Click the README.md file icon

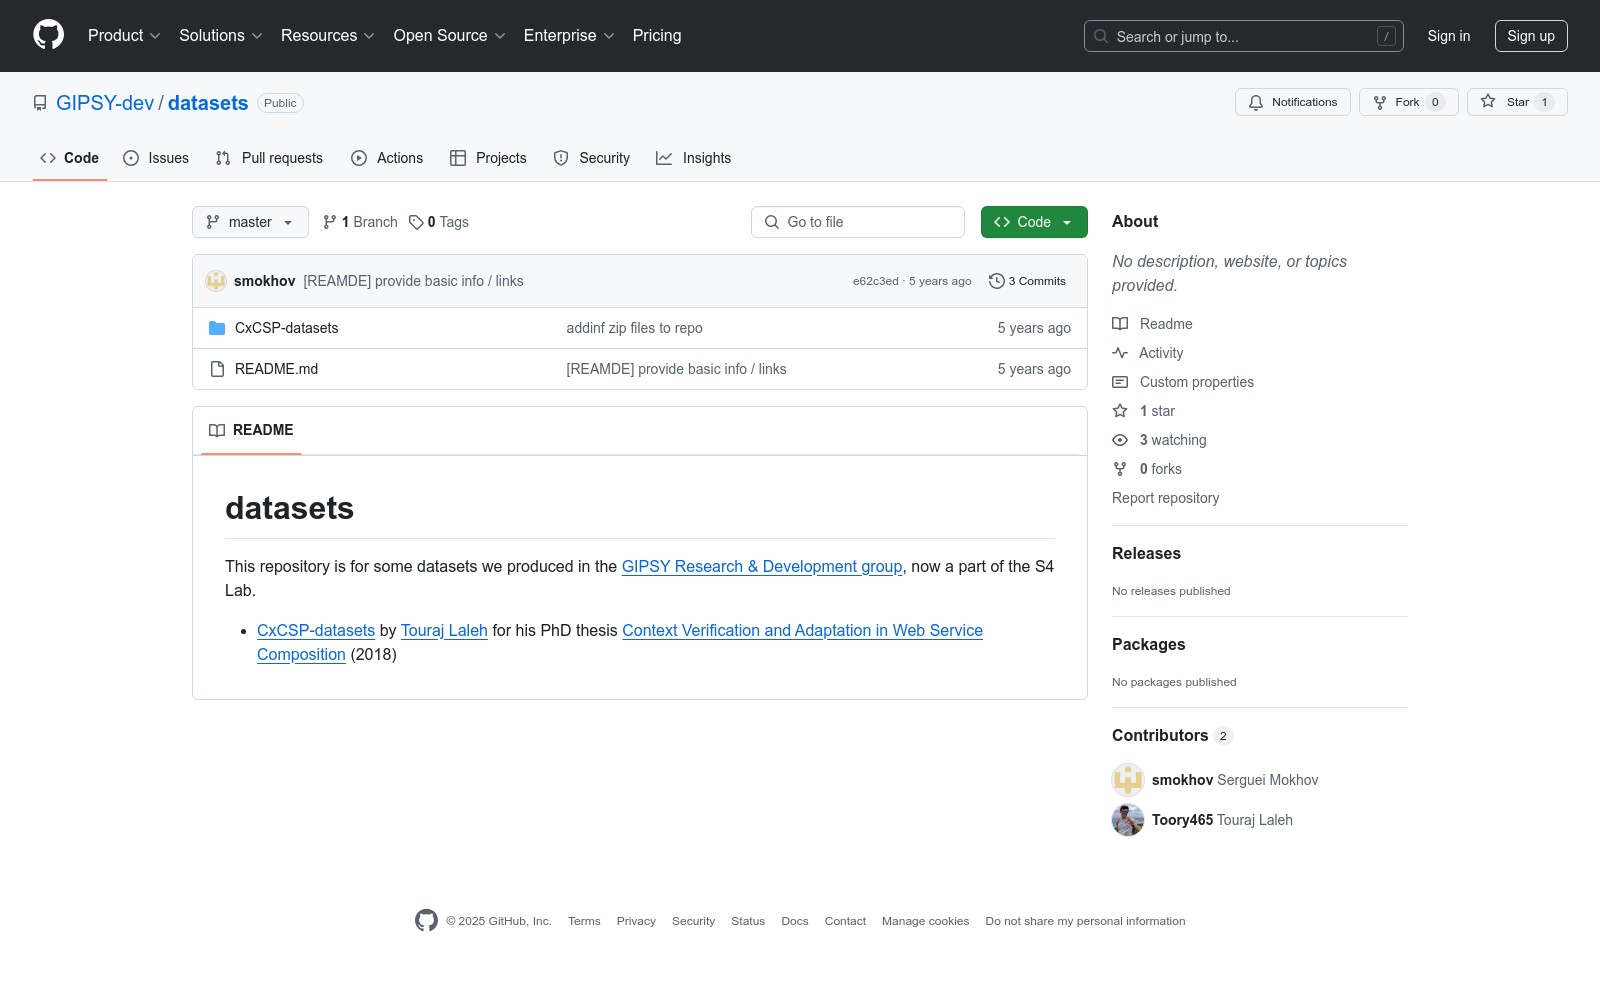(x=217, y=369)
